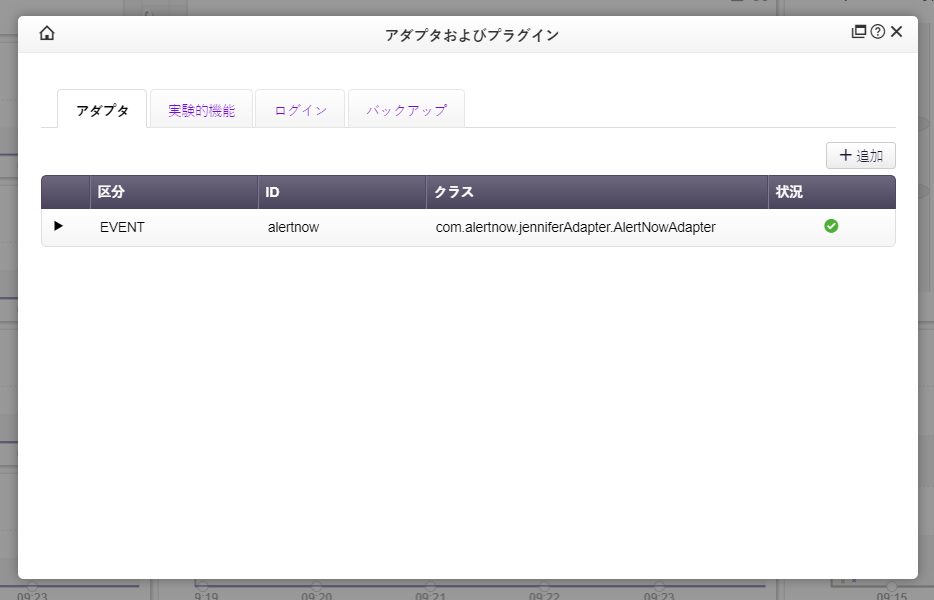Open the 実験的機能 tab
Image resolution: width=934 pixels, height=600 pixels.
click(x=201, y=110)
